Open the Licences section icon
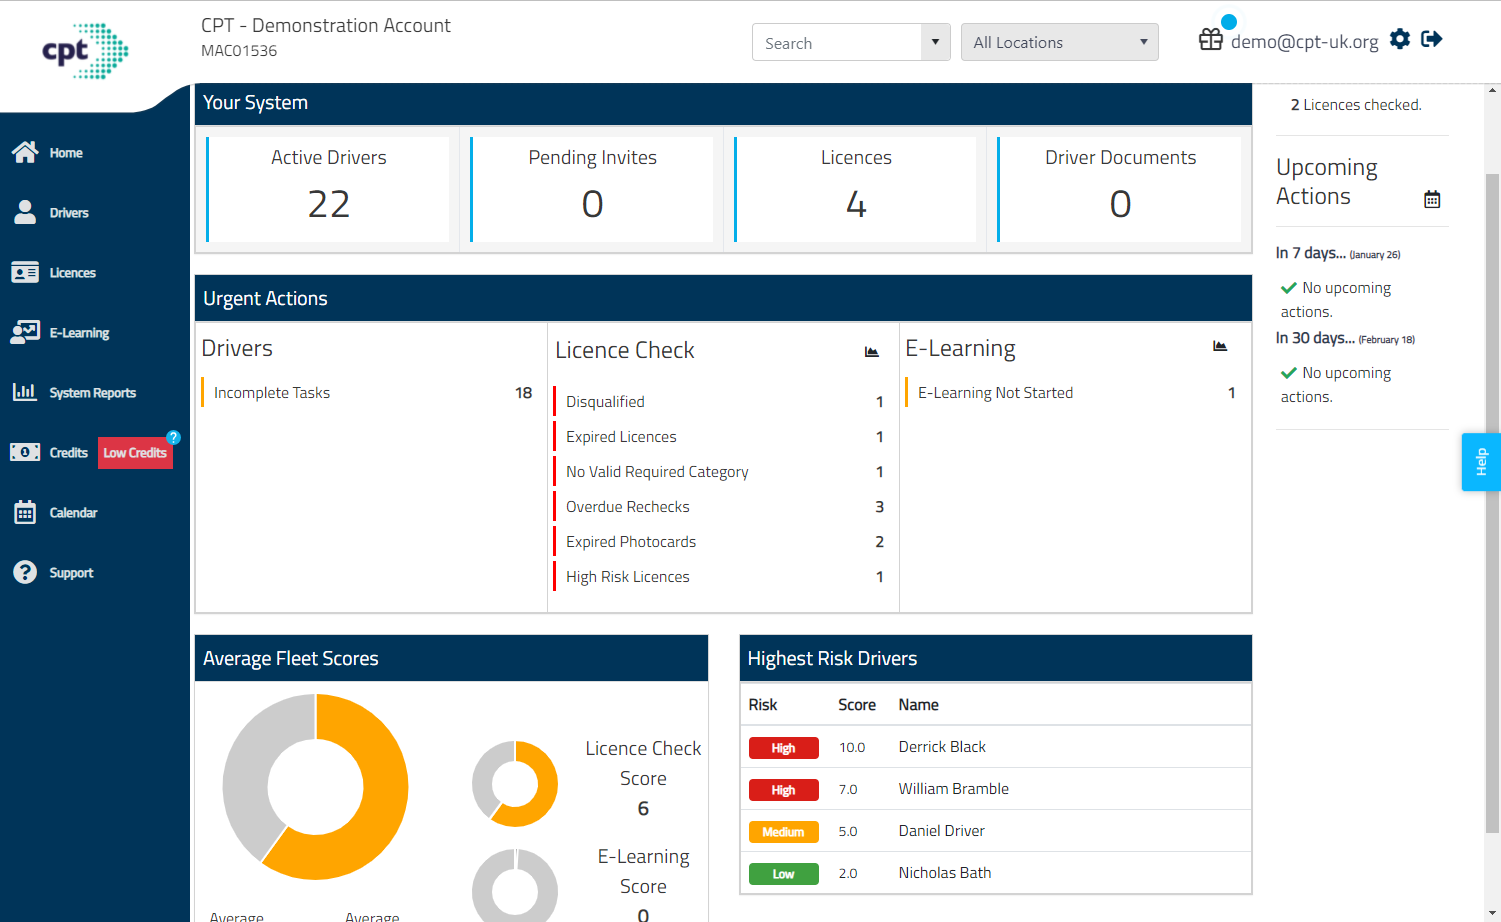 (x=25, y=272)
